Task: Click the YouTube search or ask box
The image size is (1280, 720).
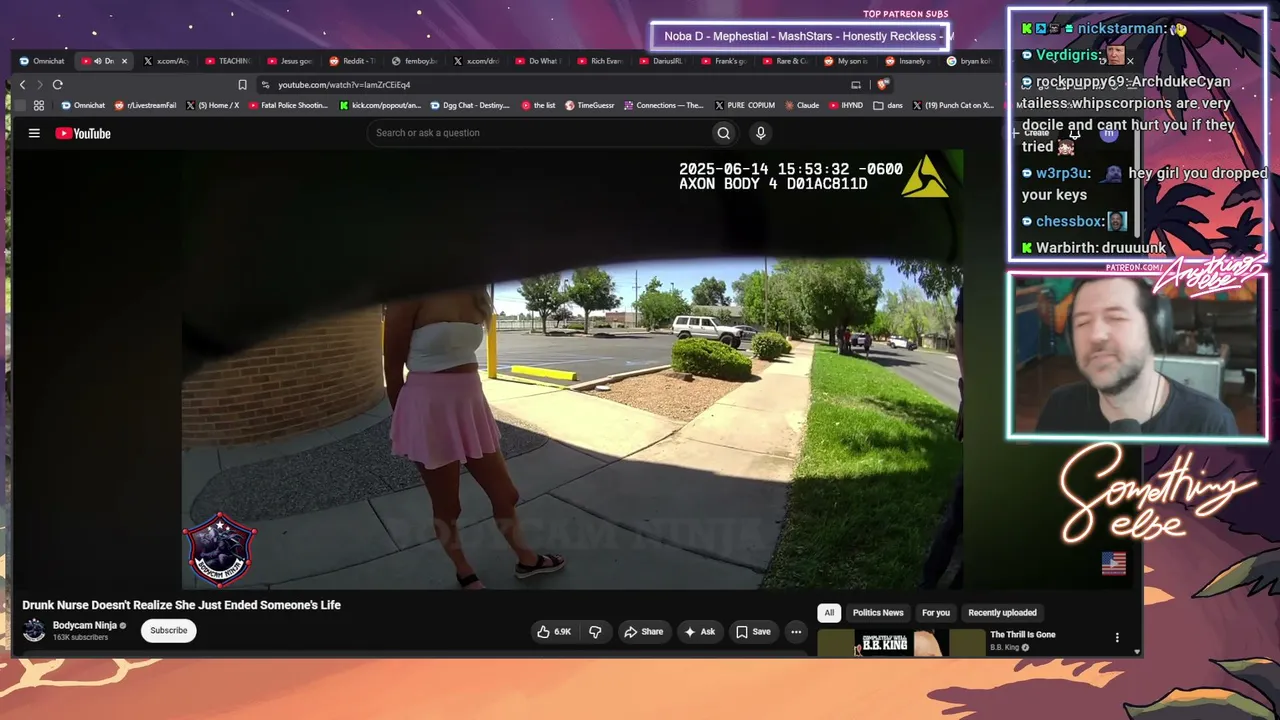Action: (x=540, y=133)
